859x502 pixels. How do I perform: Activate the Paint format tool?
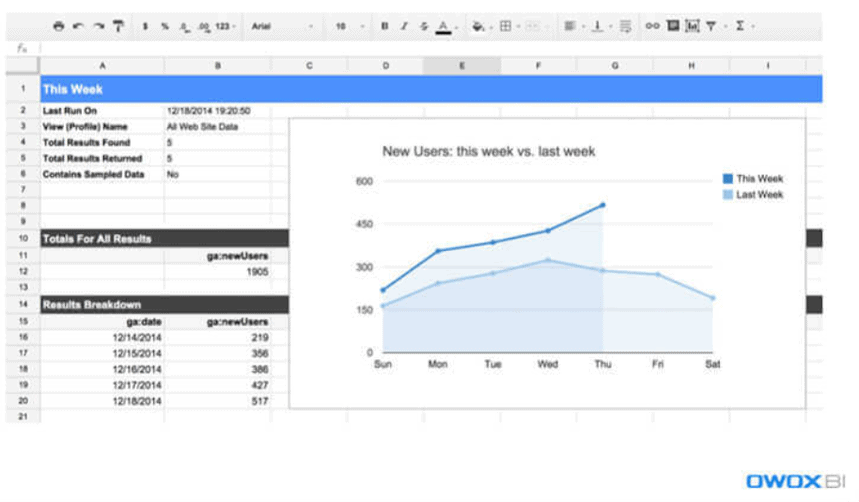coord(118,26)
